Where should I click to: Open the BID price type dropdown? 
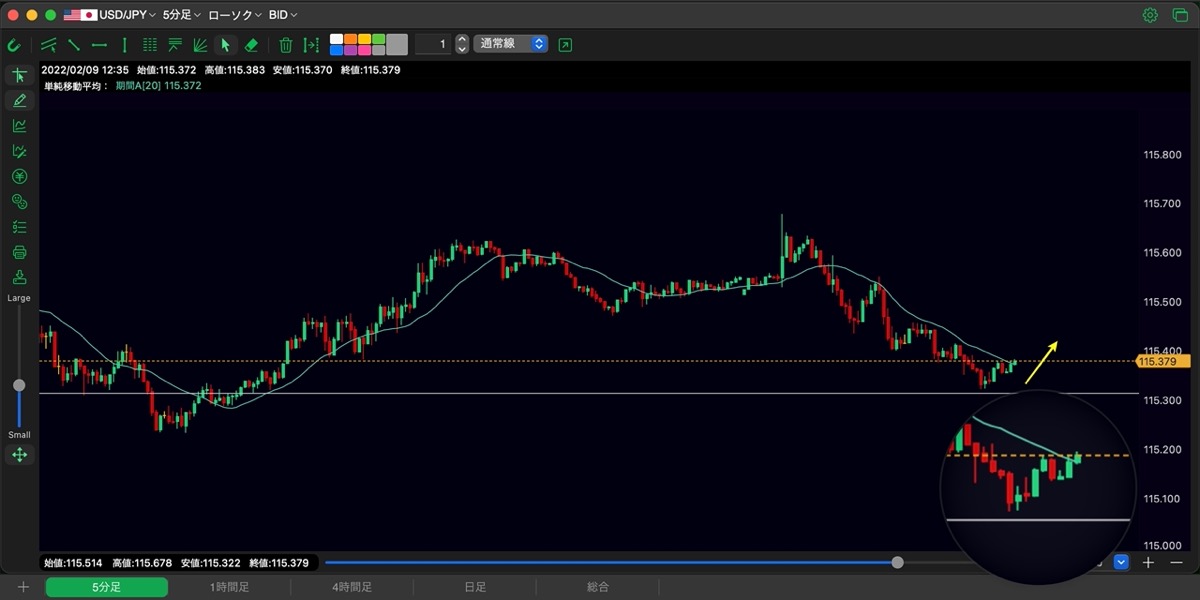(x=283, y=15)
